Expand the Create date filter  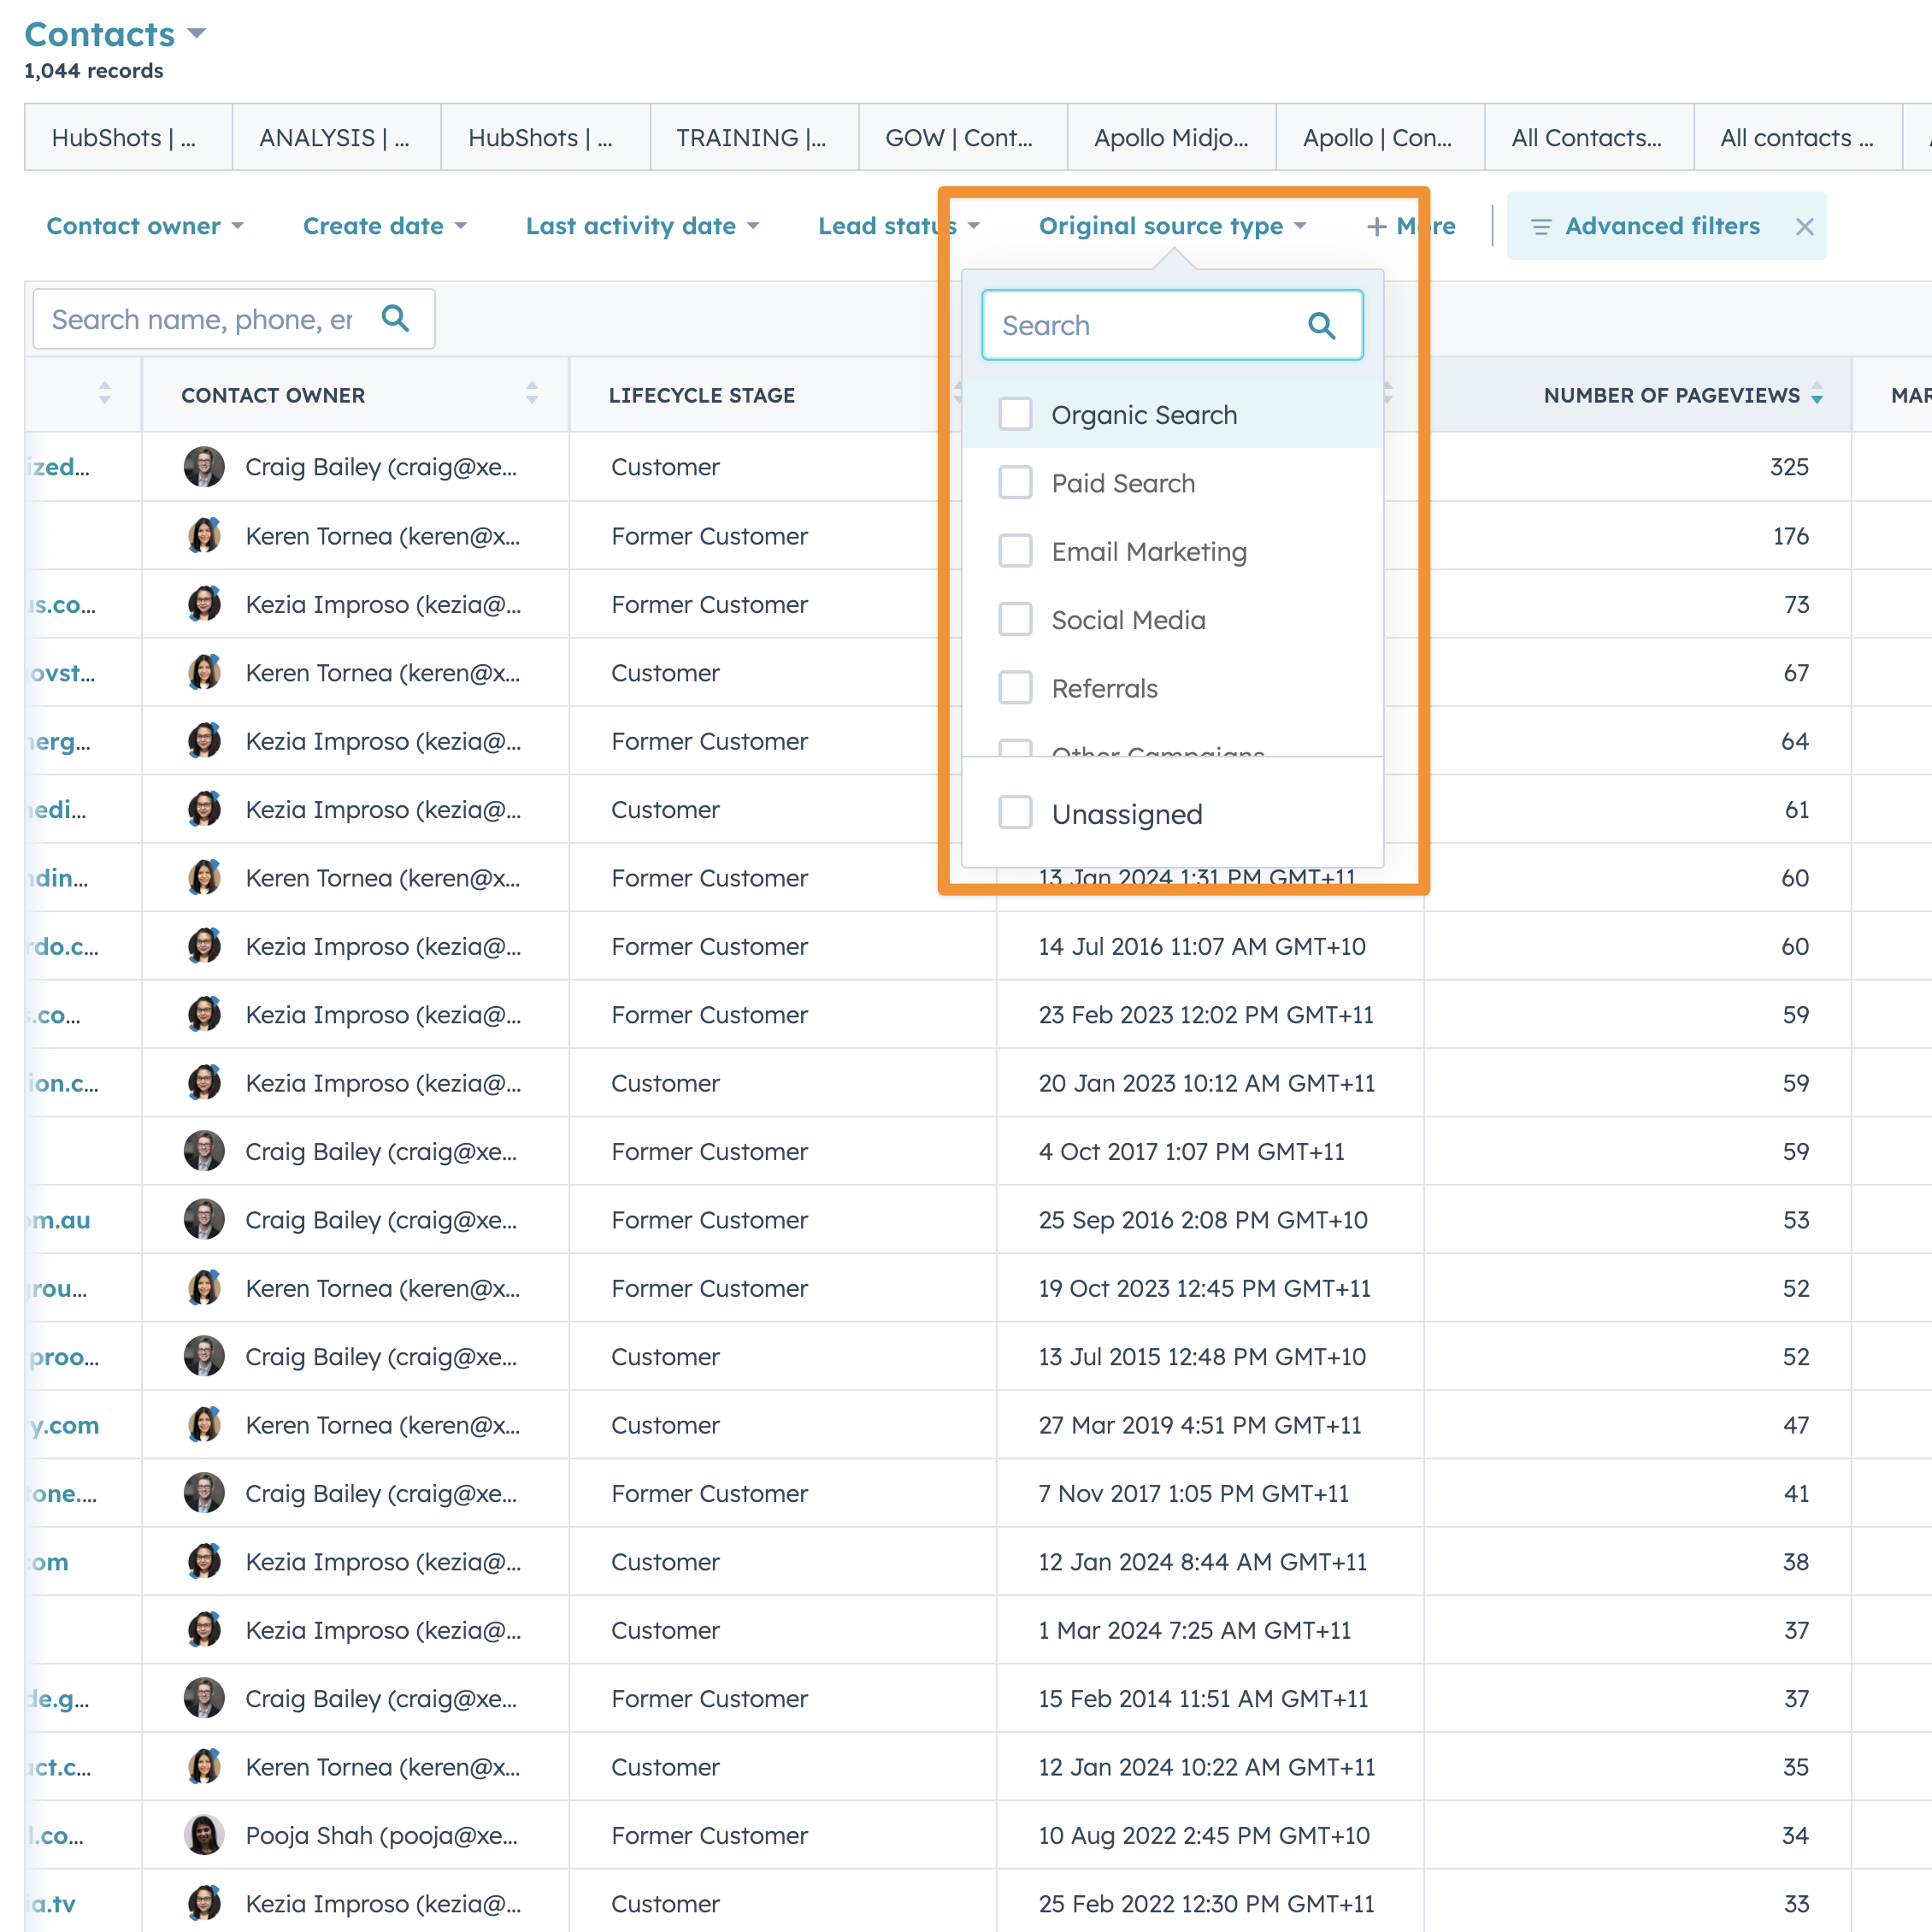click(x=385, y=227)
